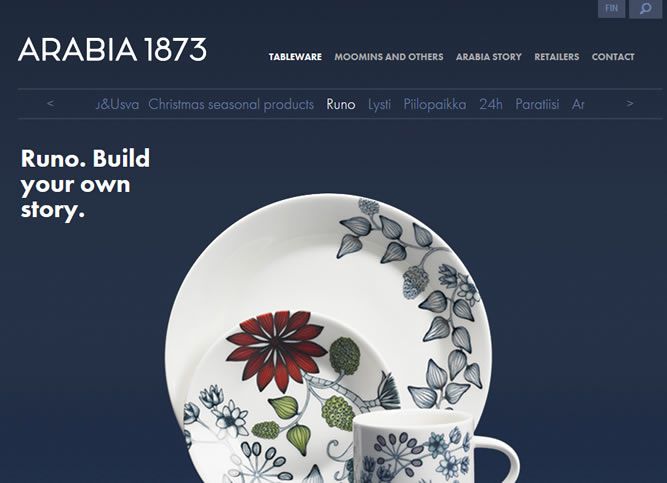Select the 24h collection
The image size is (667, 483).
tap(491, 104)
